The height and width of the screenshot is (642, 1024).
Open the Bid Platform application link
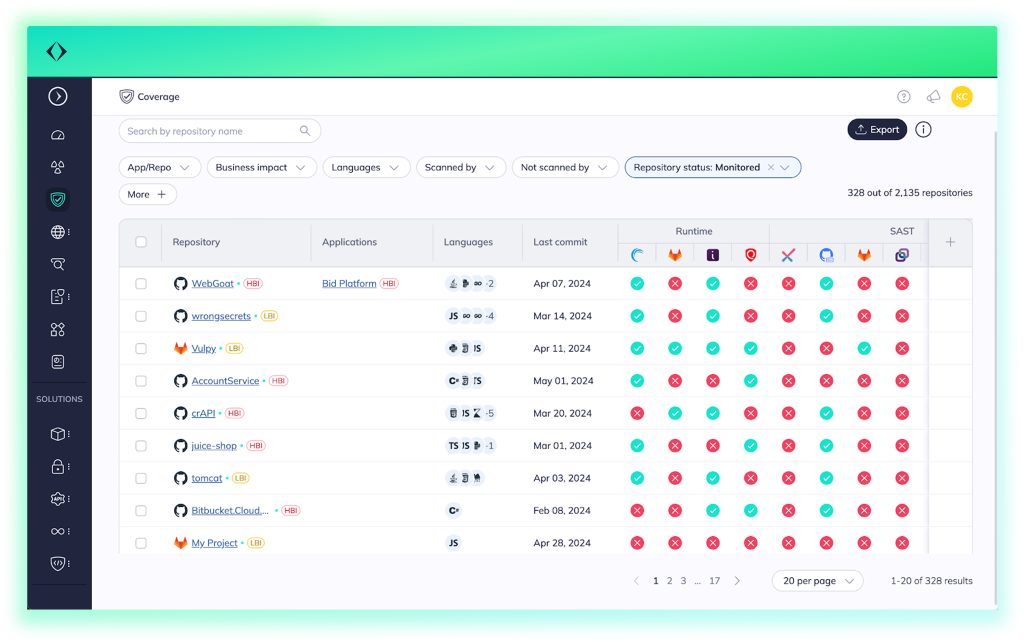(x=349, y=284)
